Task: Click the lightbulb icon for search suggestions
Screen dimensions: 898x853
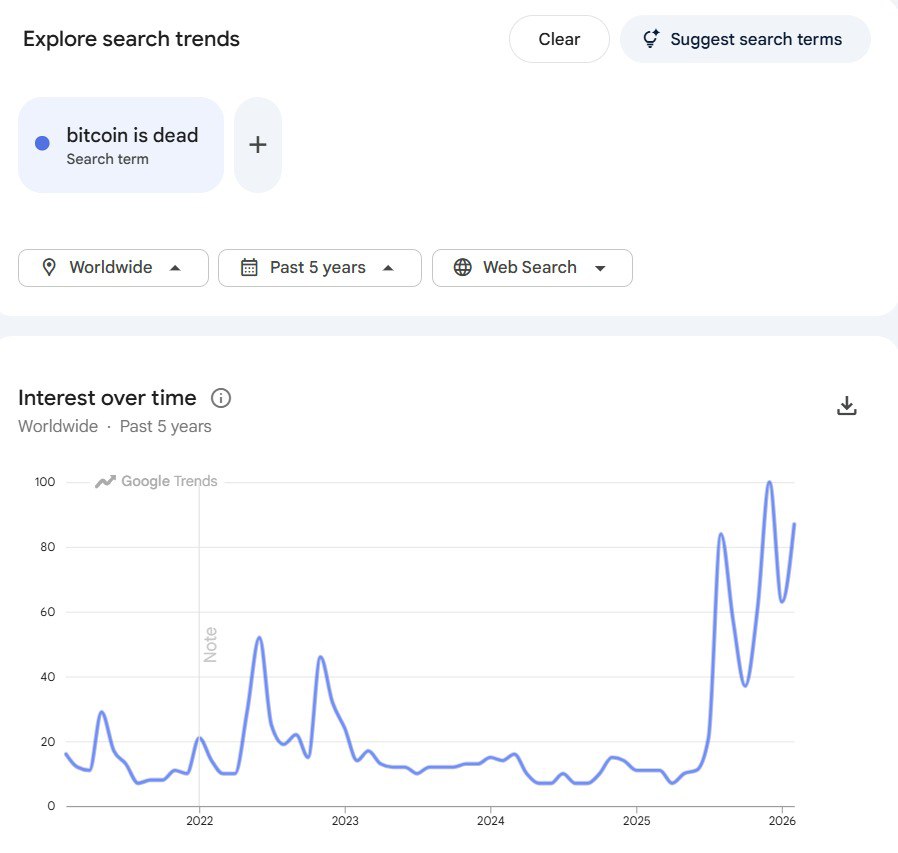Action: click(x=651, y=40)
